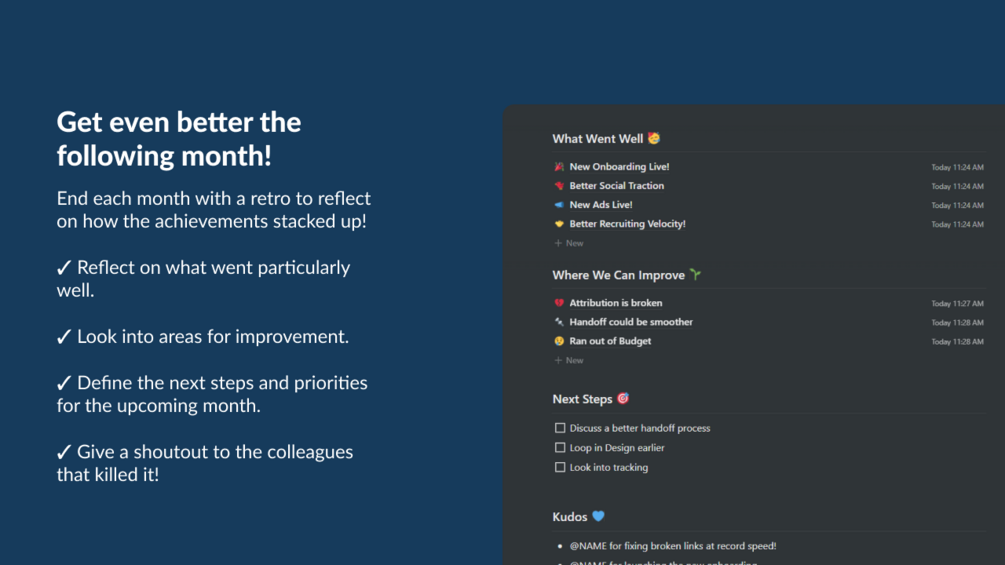This screenshot has width=1005, height=565.
Task: Mark Look into tracking as done
Action: [x=560, y=467]
